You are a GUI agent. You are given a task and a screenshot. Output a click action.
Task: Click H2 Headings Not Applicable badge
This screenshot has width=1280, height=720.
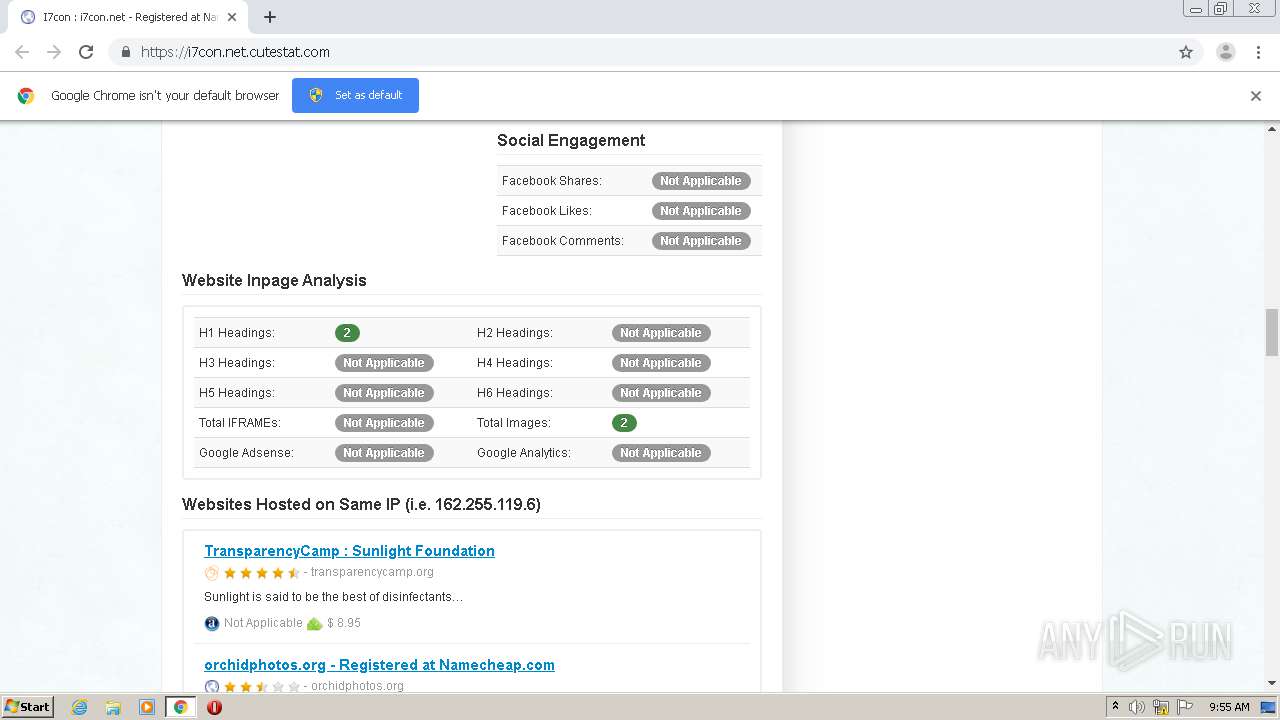pyautogui.click(x=661, y=333)
